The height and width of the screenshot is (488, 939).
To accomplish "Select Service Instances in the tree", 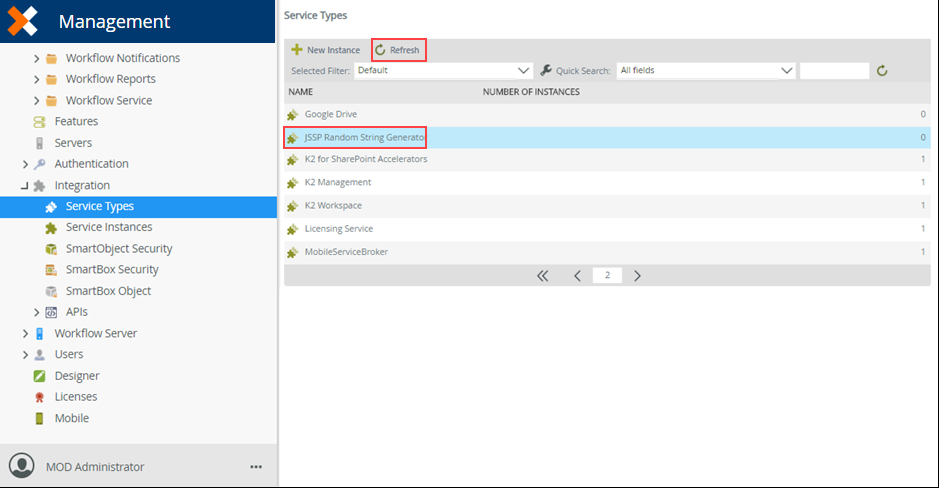I will (x=107, y=228).
